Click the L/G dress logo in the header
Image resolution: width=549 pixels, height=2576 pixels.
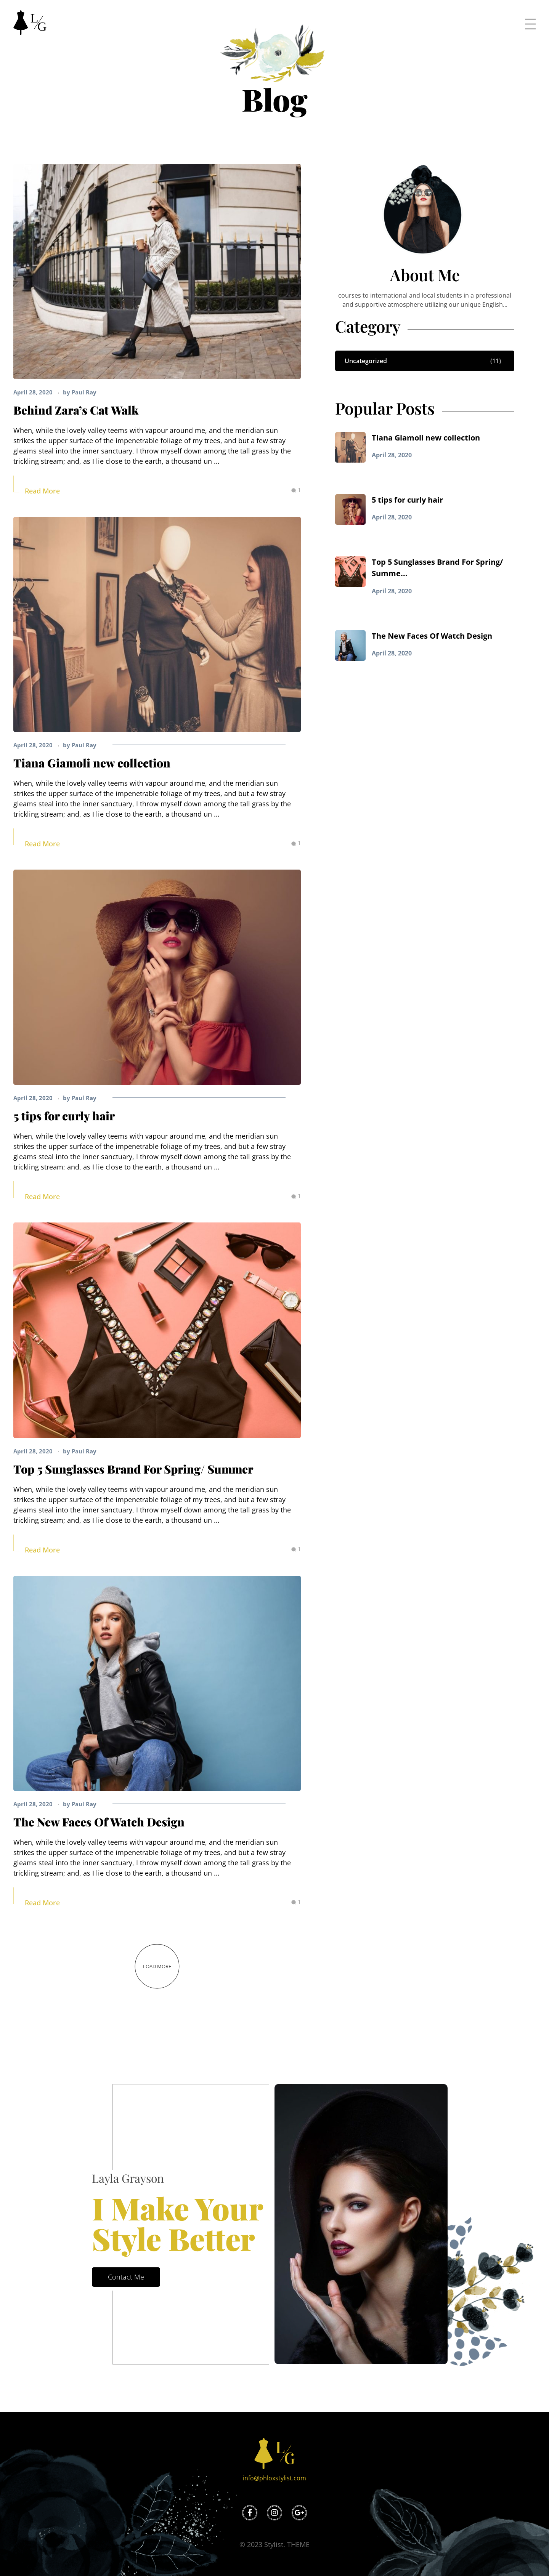click(30, 22)
